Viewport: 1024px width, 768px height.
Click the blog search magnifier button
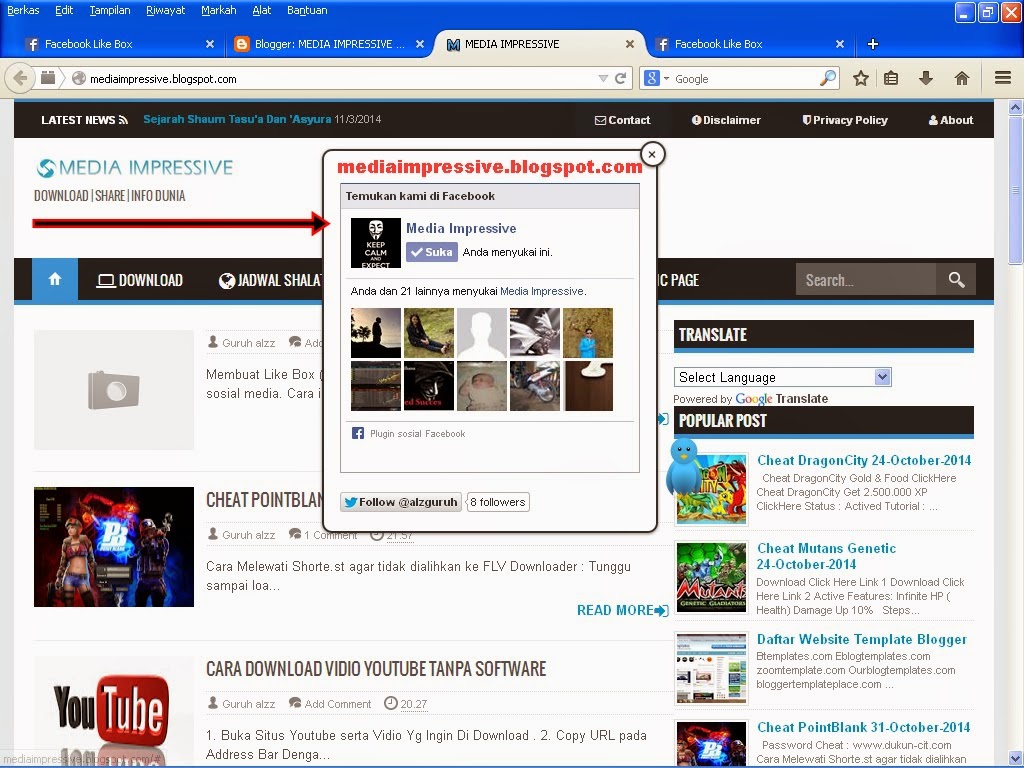point(956,280)
